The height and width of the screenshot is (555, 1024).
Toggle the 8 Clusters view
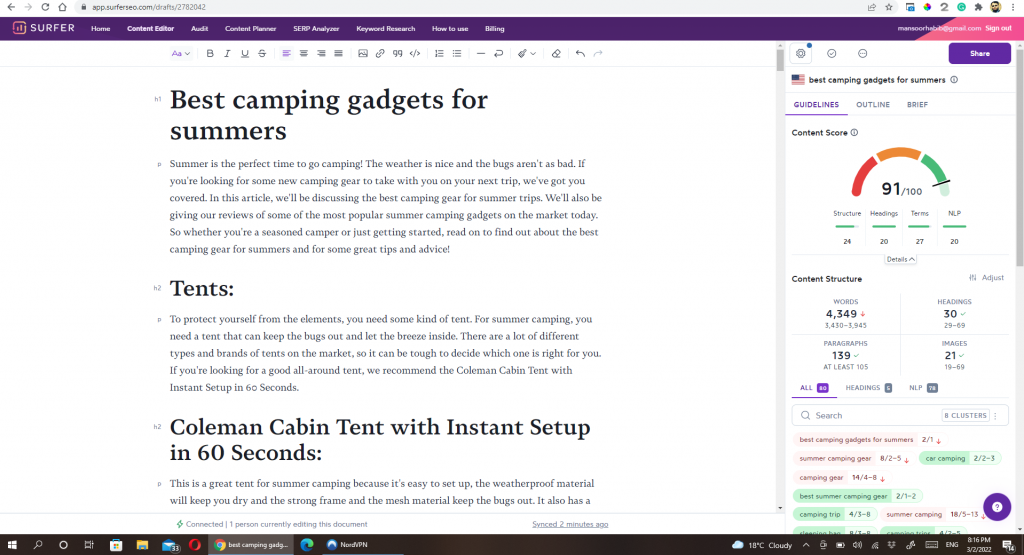(x=965, y=415)
